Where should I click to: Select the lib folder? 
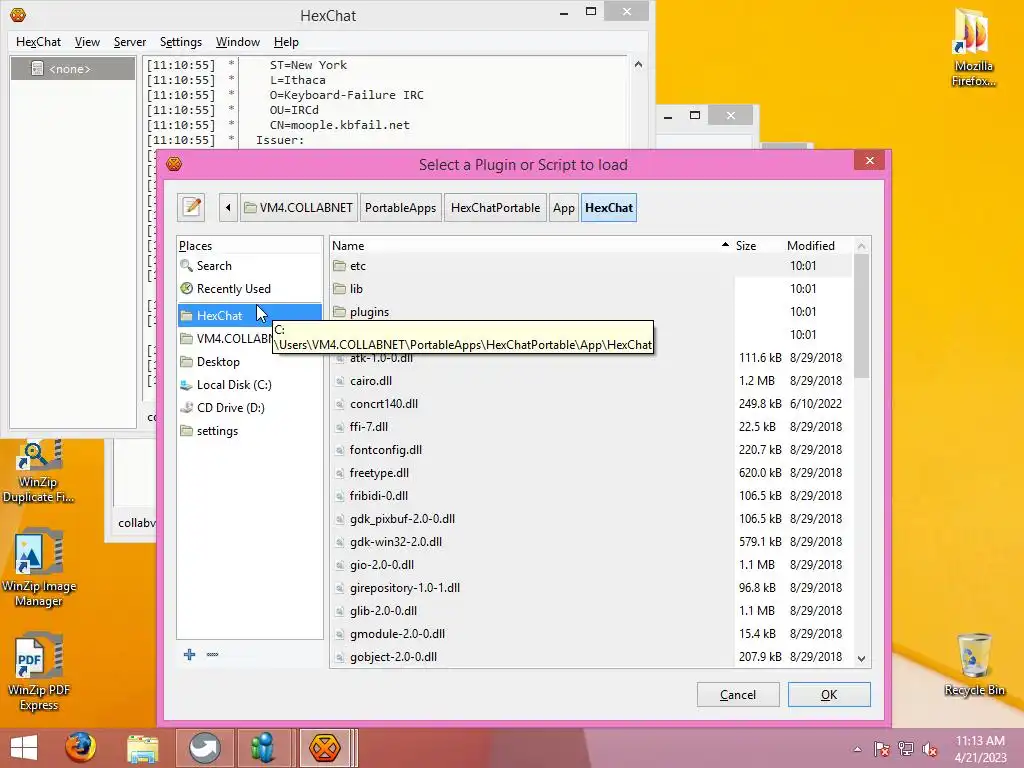point(591,289)
